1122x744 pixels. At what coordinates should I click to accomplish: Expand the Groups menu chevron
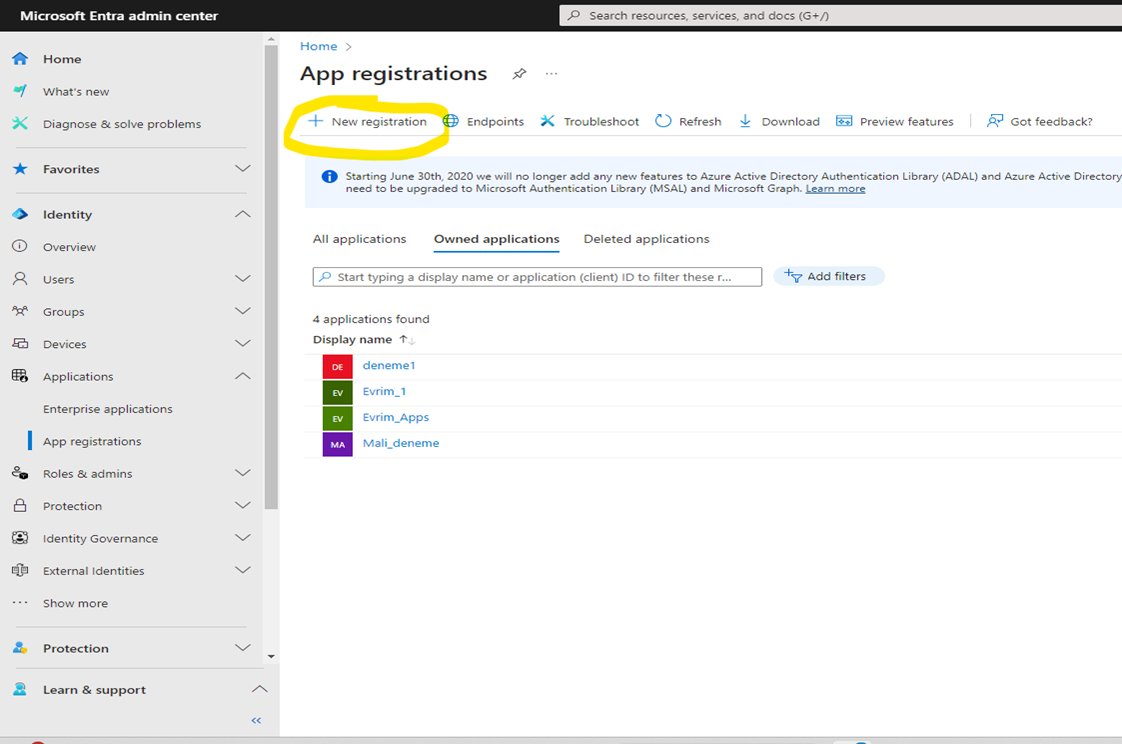(243, 311)
